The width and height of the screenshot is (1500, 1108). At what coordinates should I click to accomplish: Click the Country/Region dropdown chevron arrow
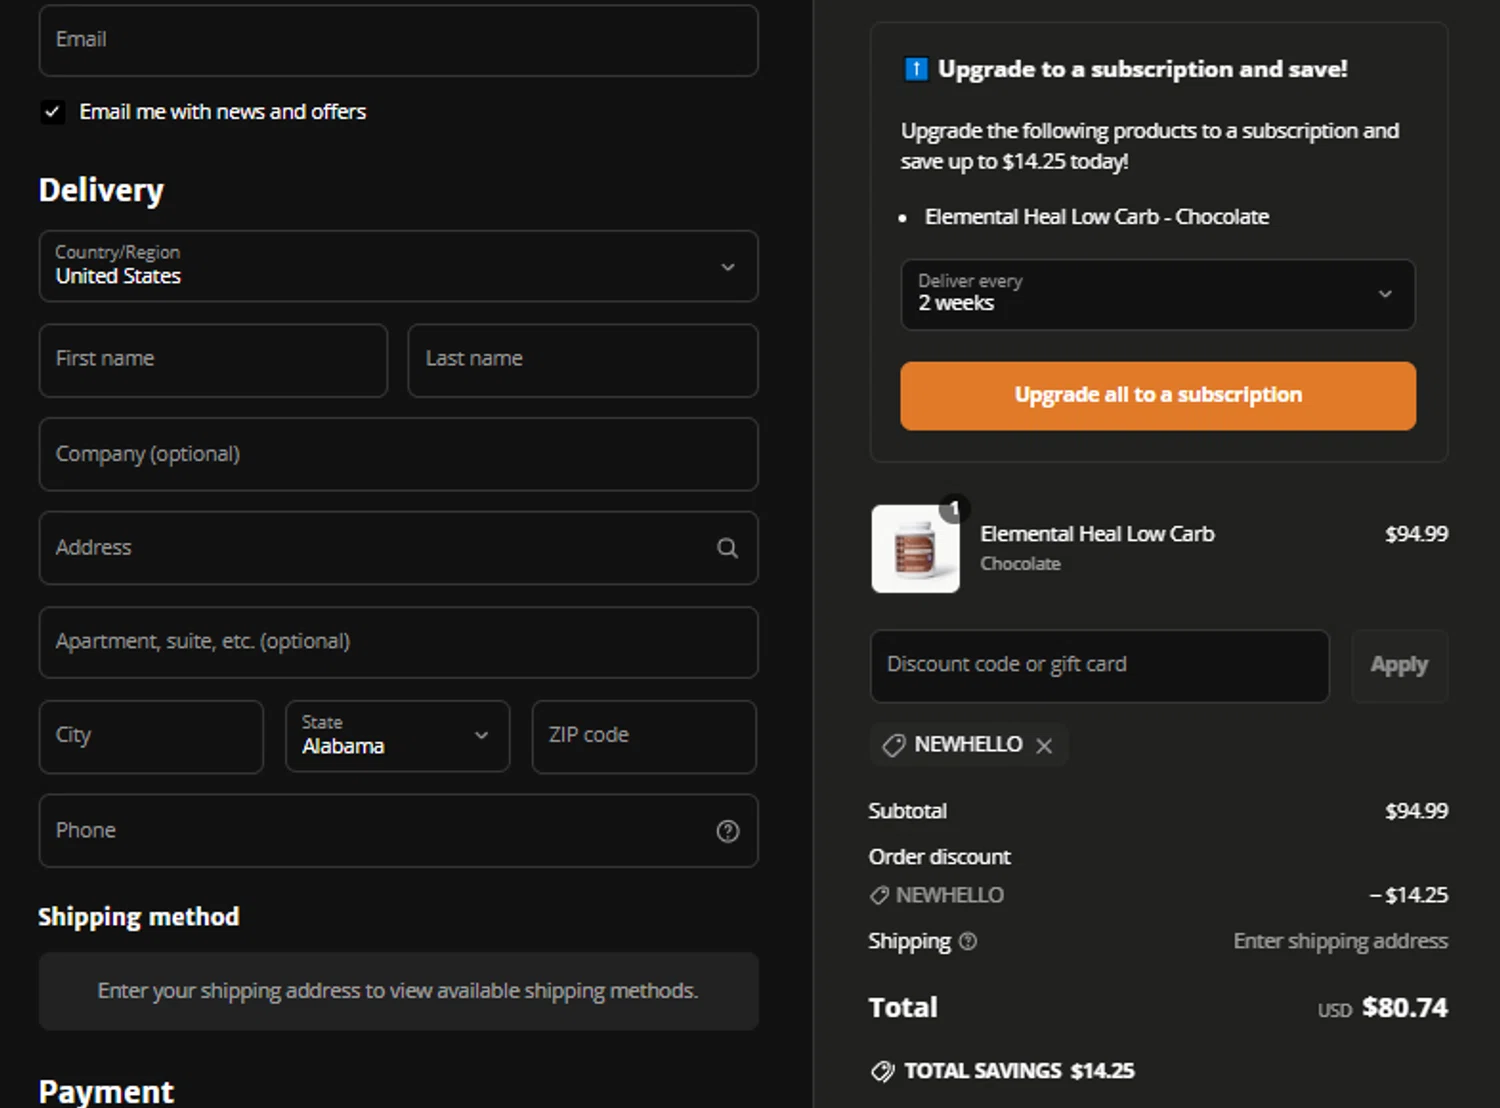tap(728, 267)
